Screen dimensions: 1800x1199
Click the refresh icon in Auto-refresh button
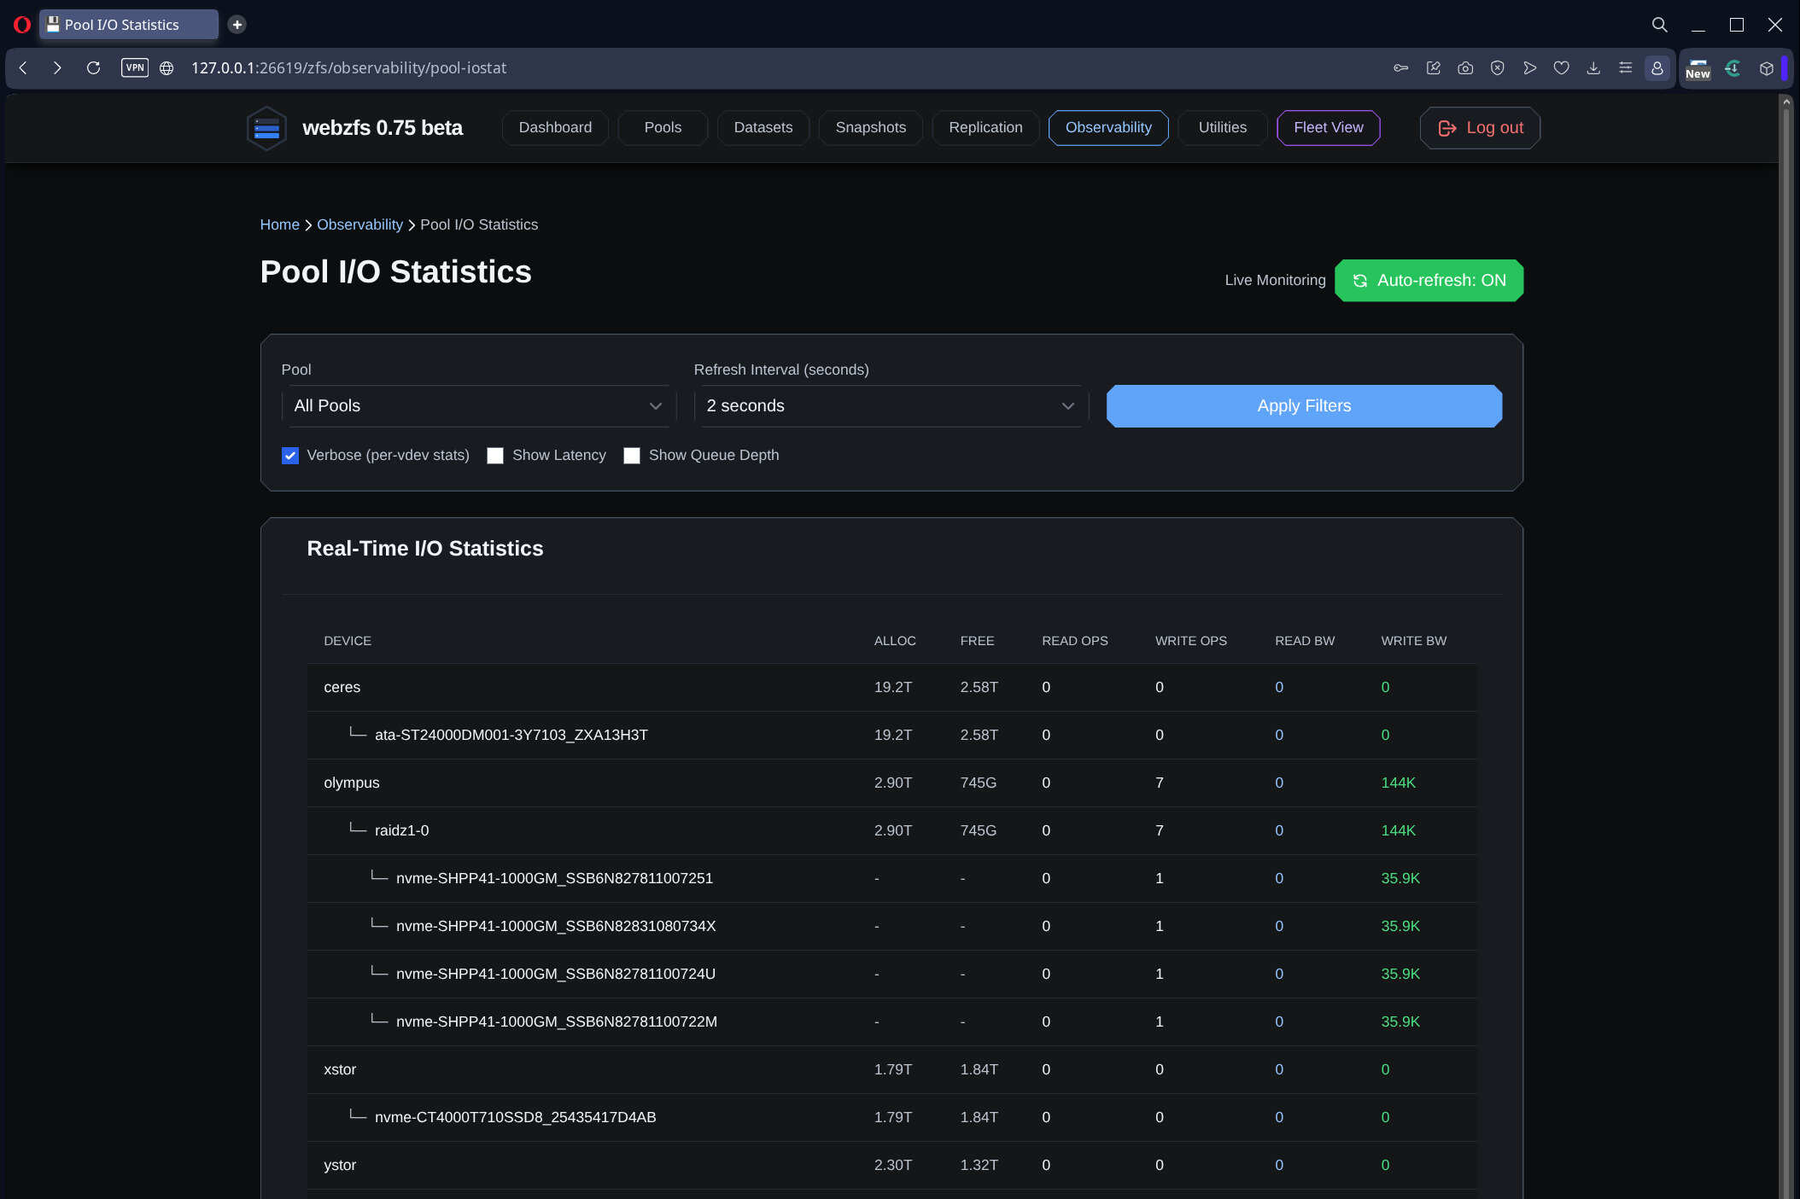pyautogui.click(x=1360, y=281)
